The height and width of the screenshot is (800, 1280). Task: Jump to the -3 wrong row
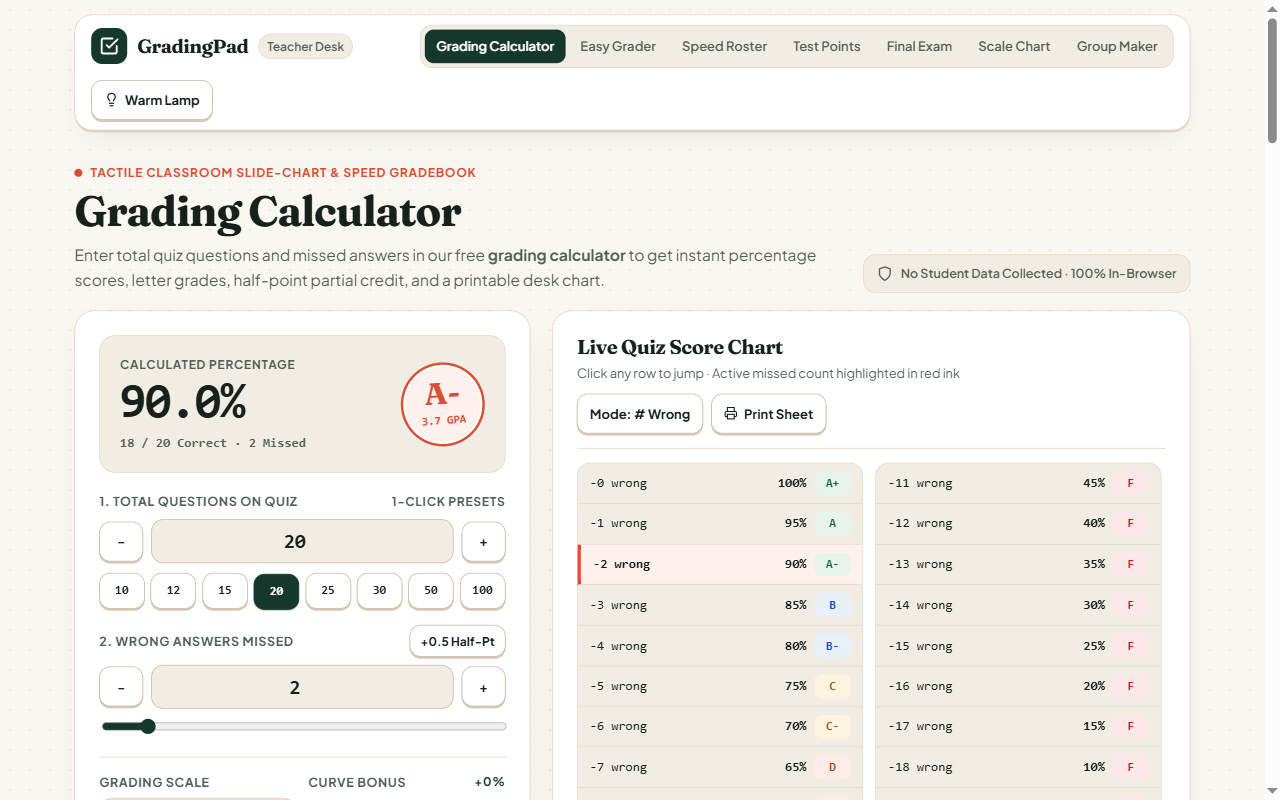click(720, 605)
